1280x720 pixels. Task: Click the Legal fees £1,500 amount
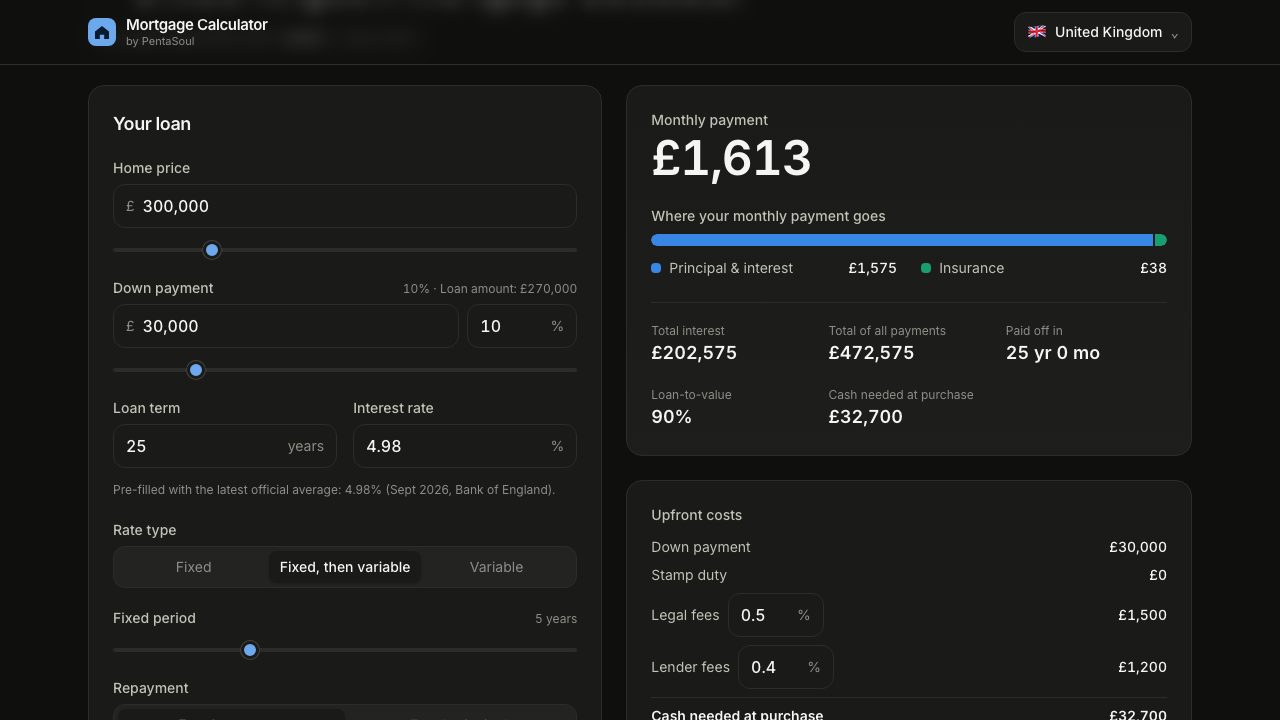pyautogui.click(x=1142, y=615)
